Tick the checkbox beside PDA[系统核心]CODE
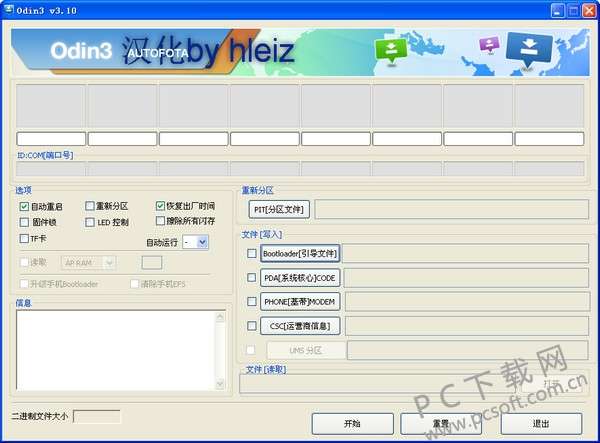 click(251, 278)
